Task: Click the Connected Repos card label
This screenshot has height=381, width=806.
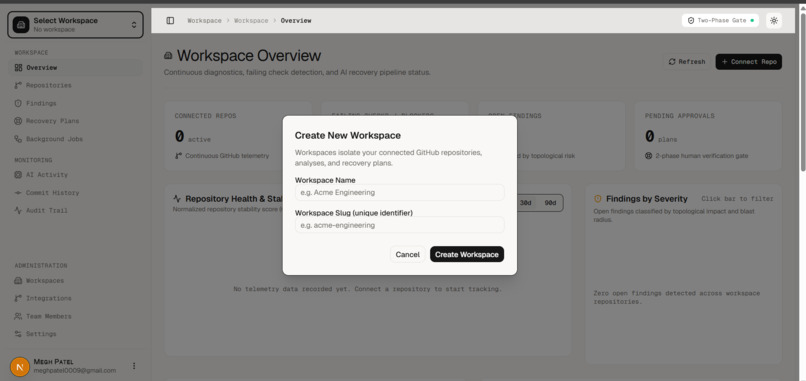Action: [205, 116]
